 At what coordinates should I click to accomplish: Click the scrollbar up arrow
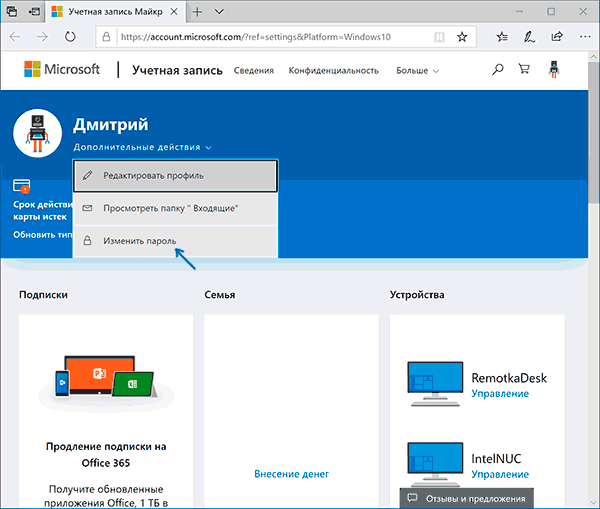(594, 57)
